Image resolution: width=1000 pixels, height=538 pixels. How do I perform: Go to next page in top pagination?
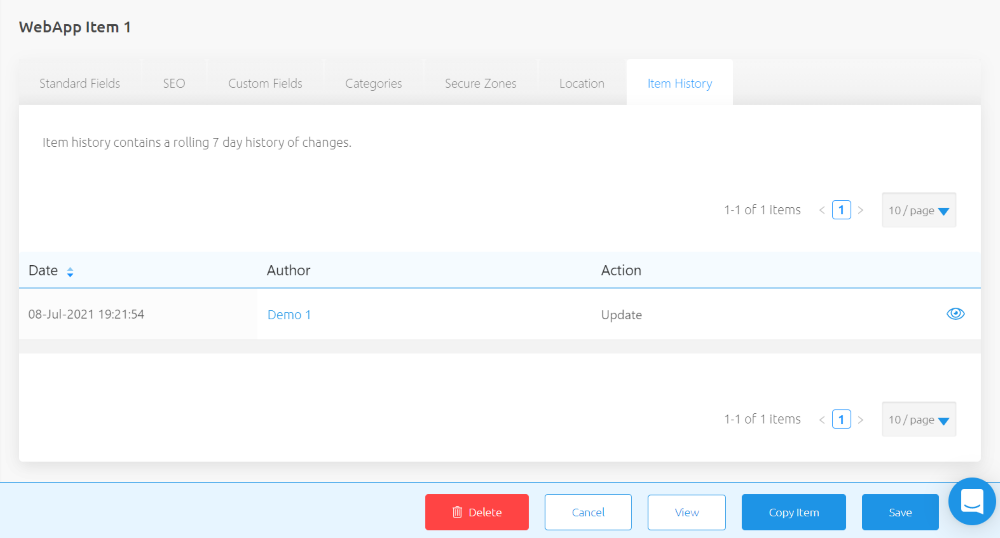click(860, 210)
